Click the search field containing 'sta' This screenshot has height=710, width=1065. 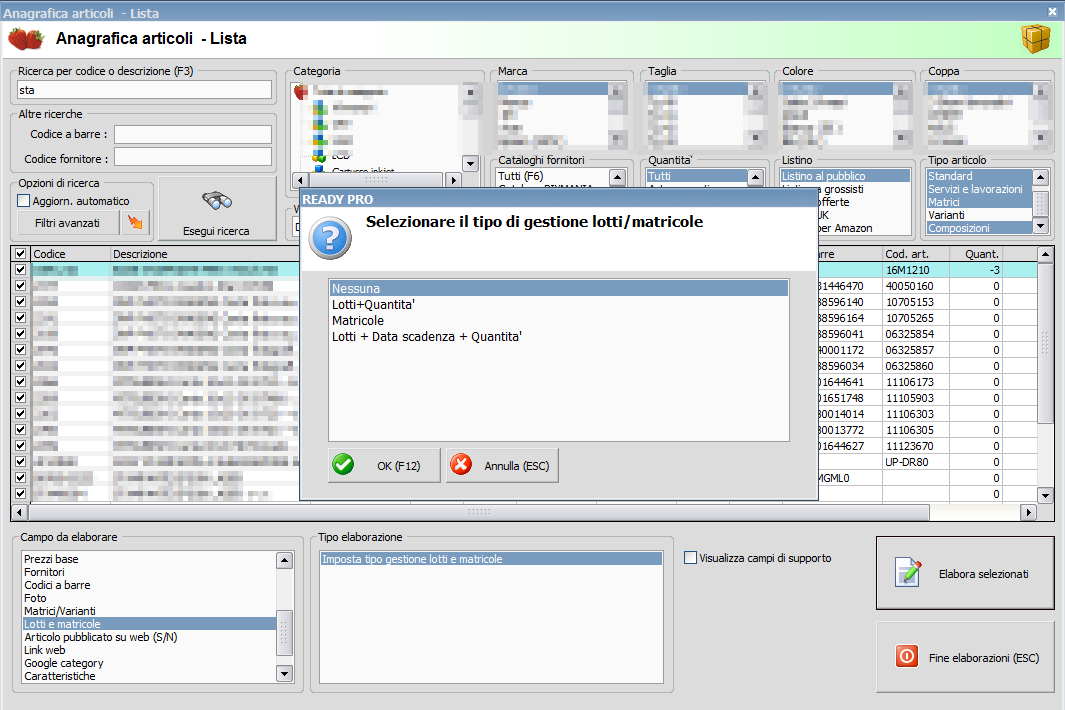pos(144,90)
